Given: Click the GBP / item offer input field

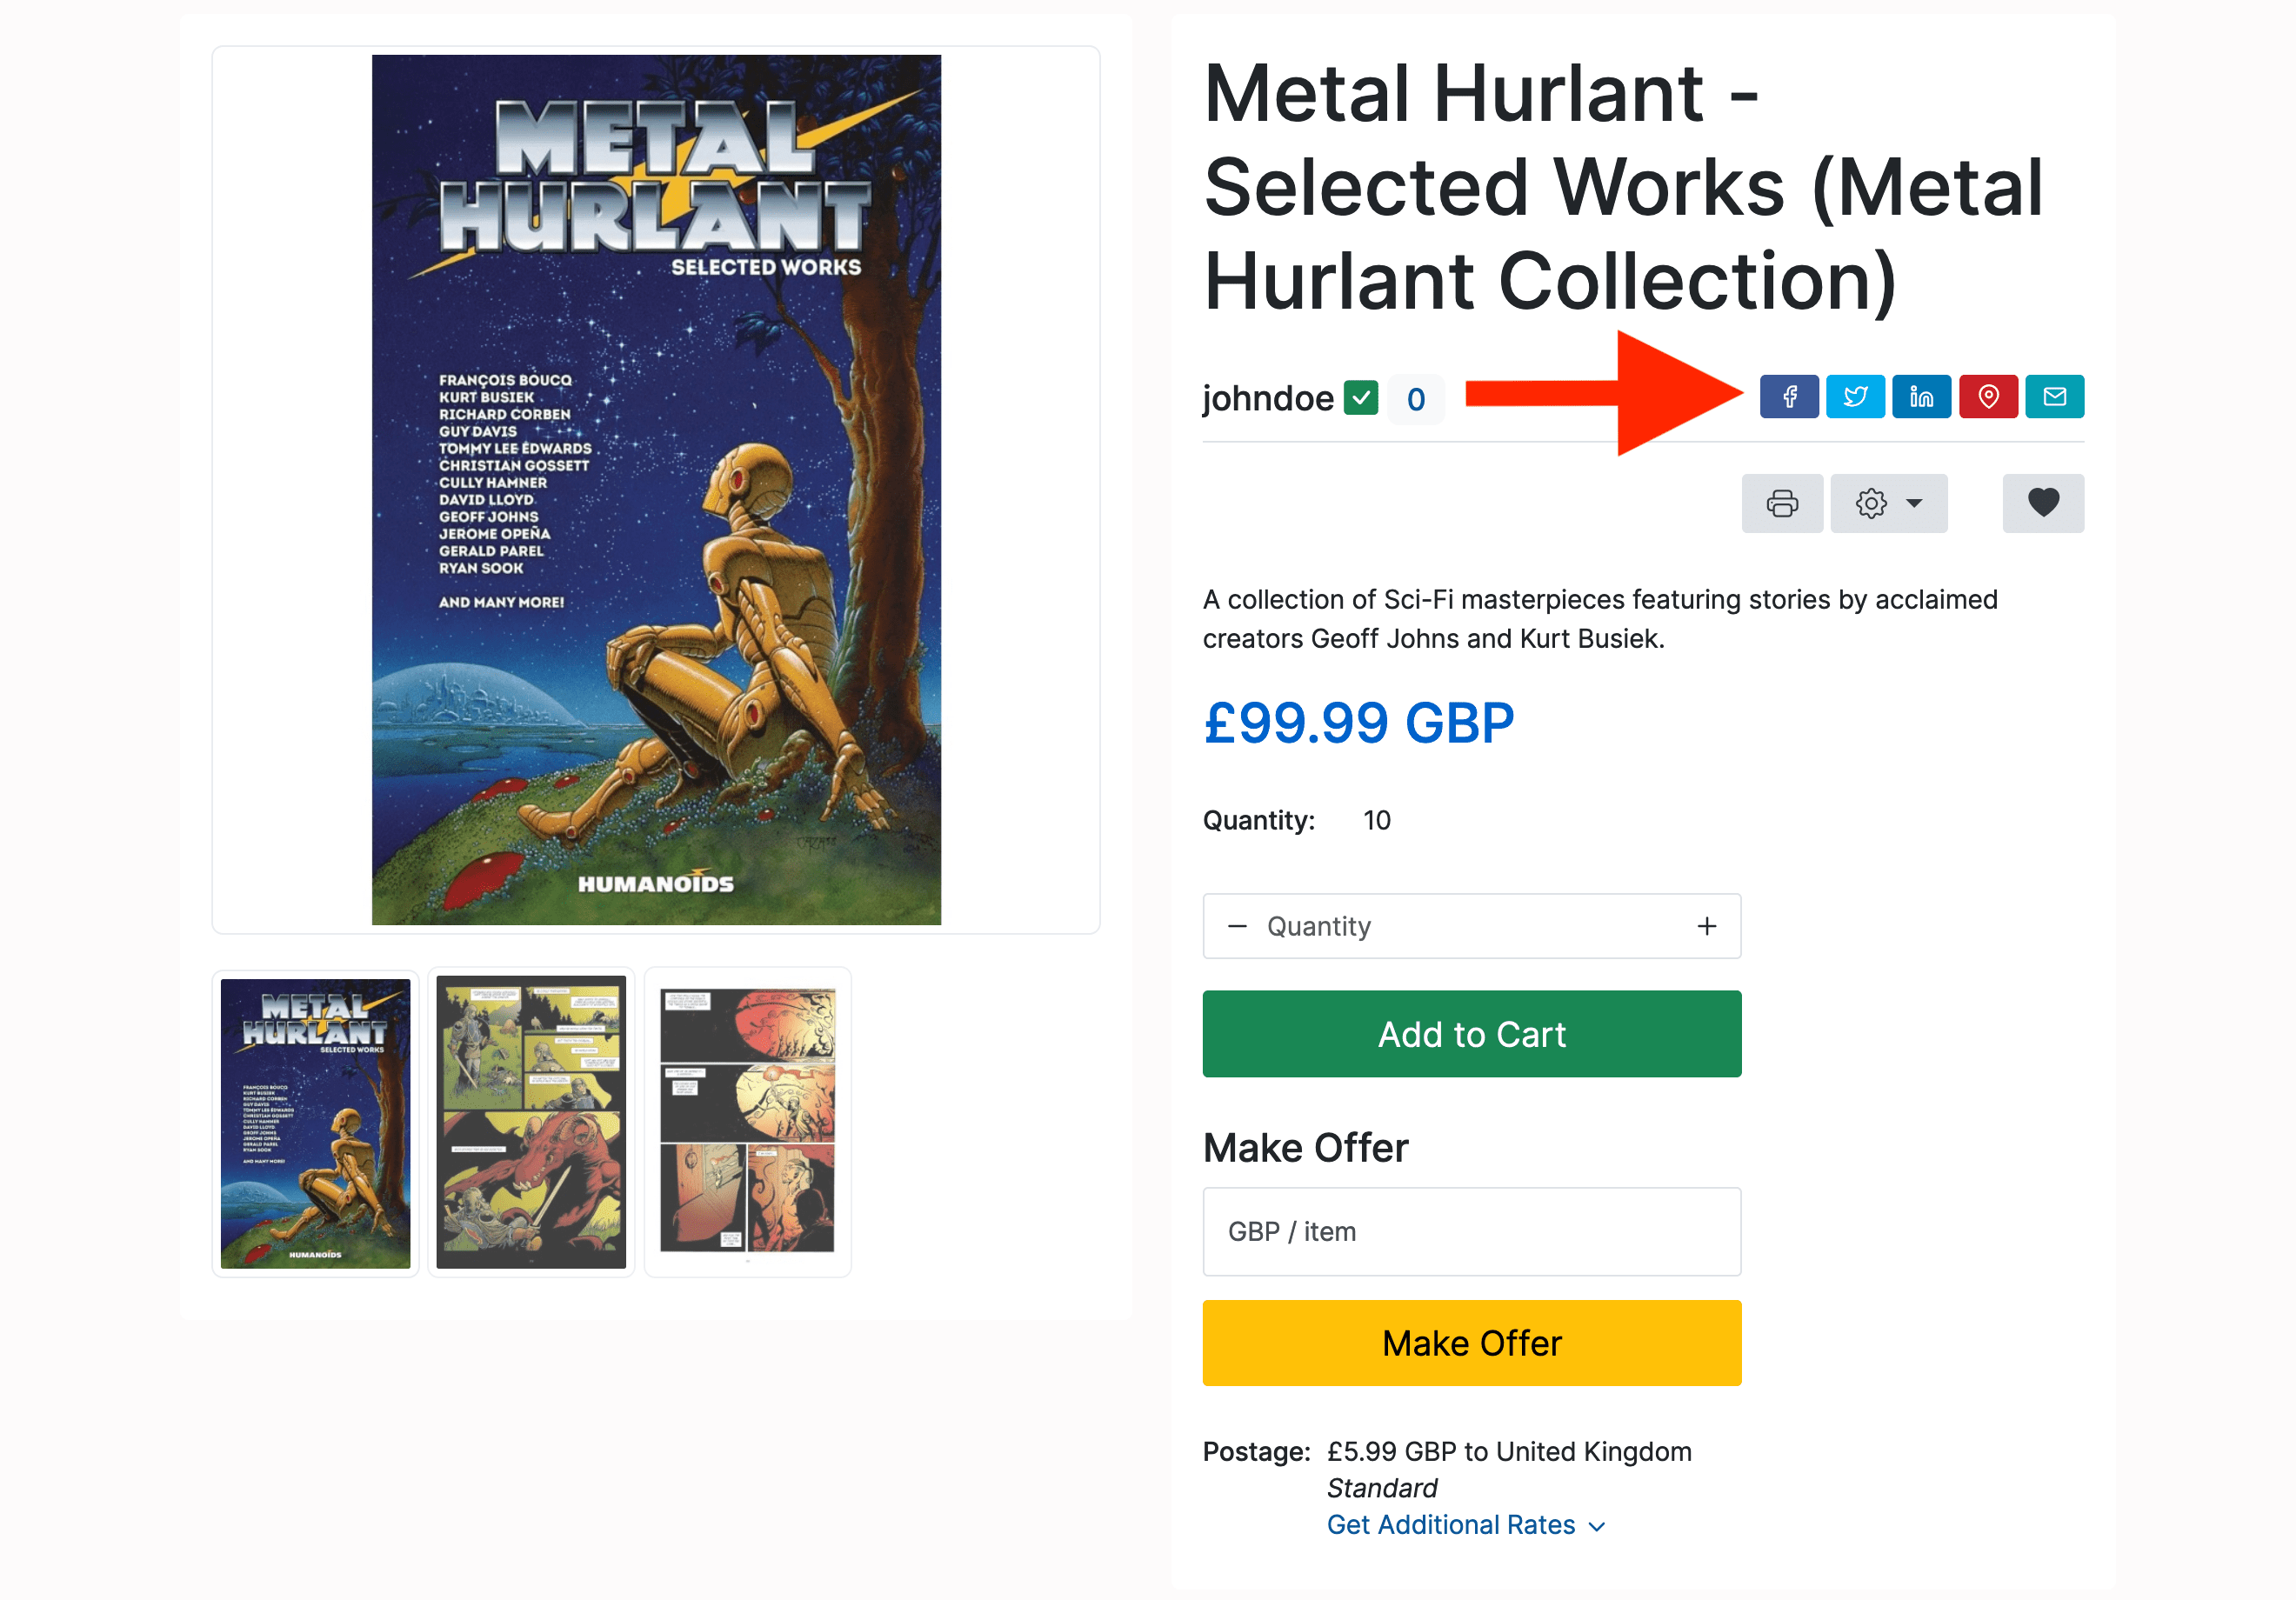Looking at the screenshot, I should (x=1471, y=1231).
